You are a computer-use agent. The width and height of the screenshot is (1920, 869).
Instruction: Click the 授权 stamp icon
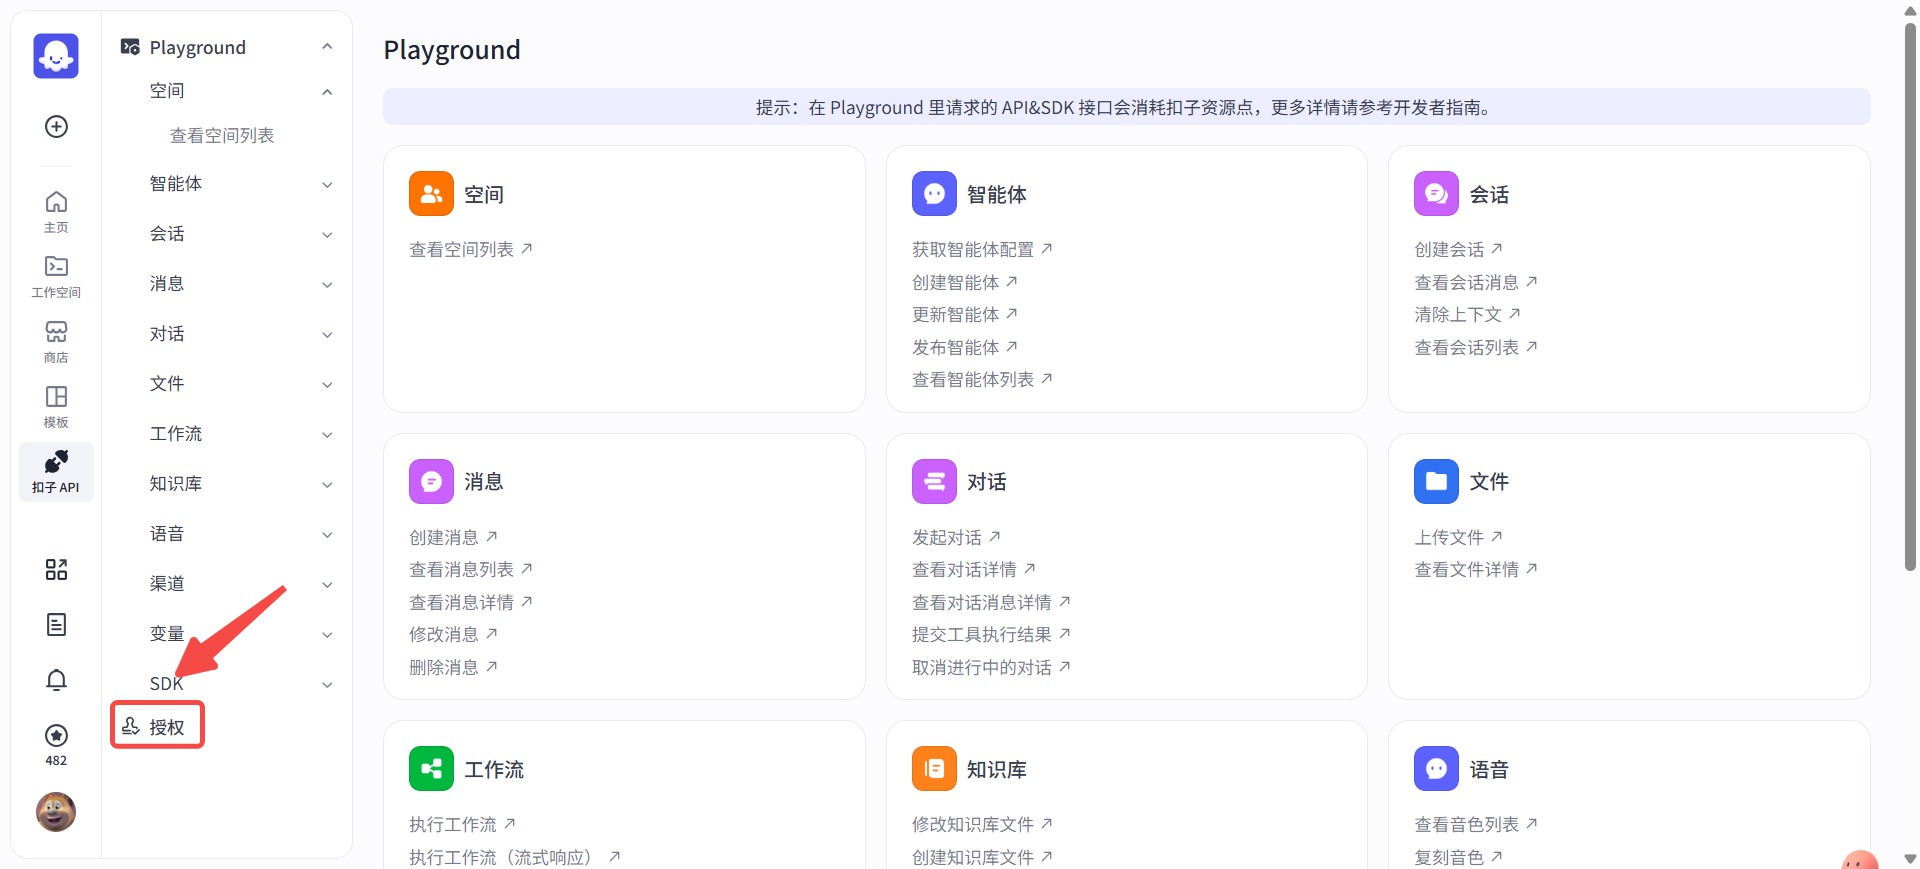point(130,727)
